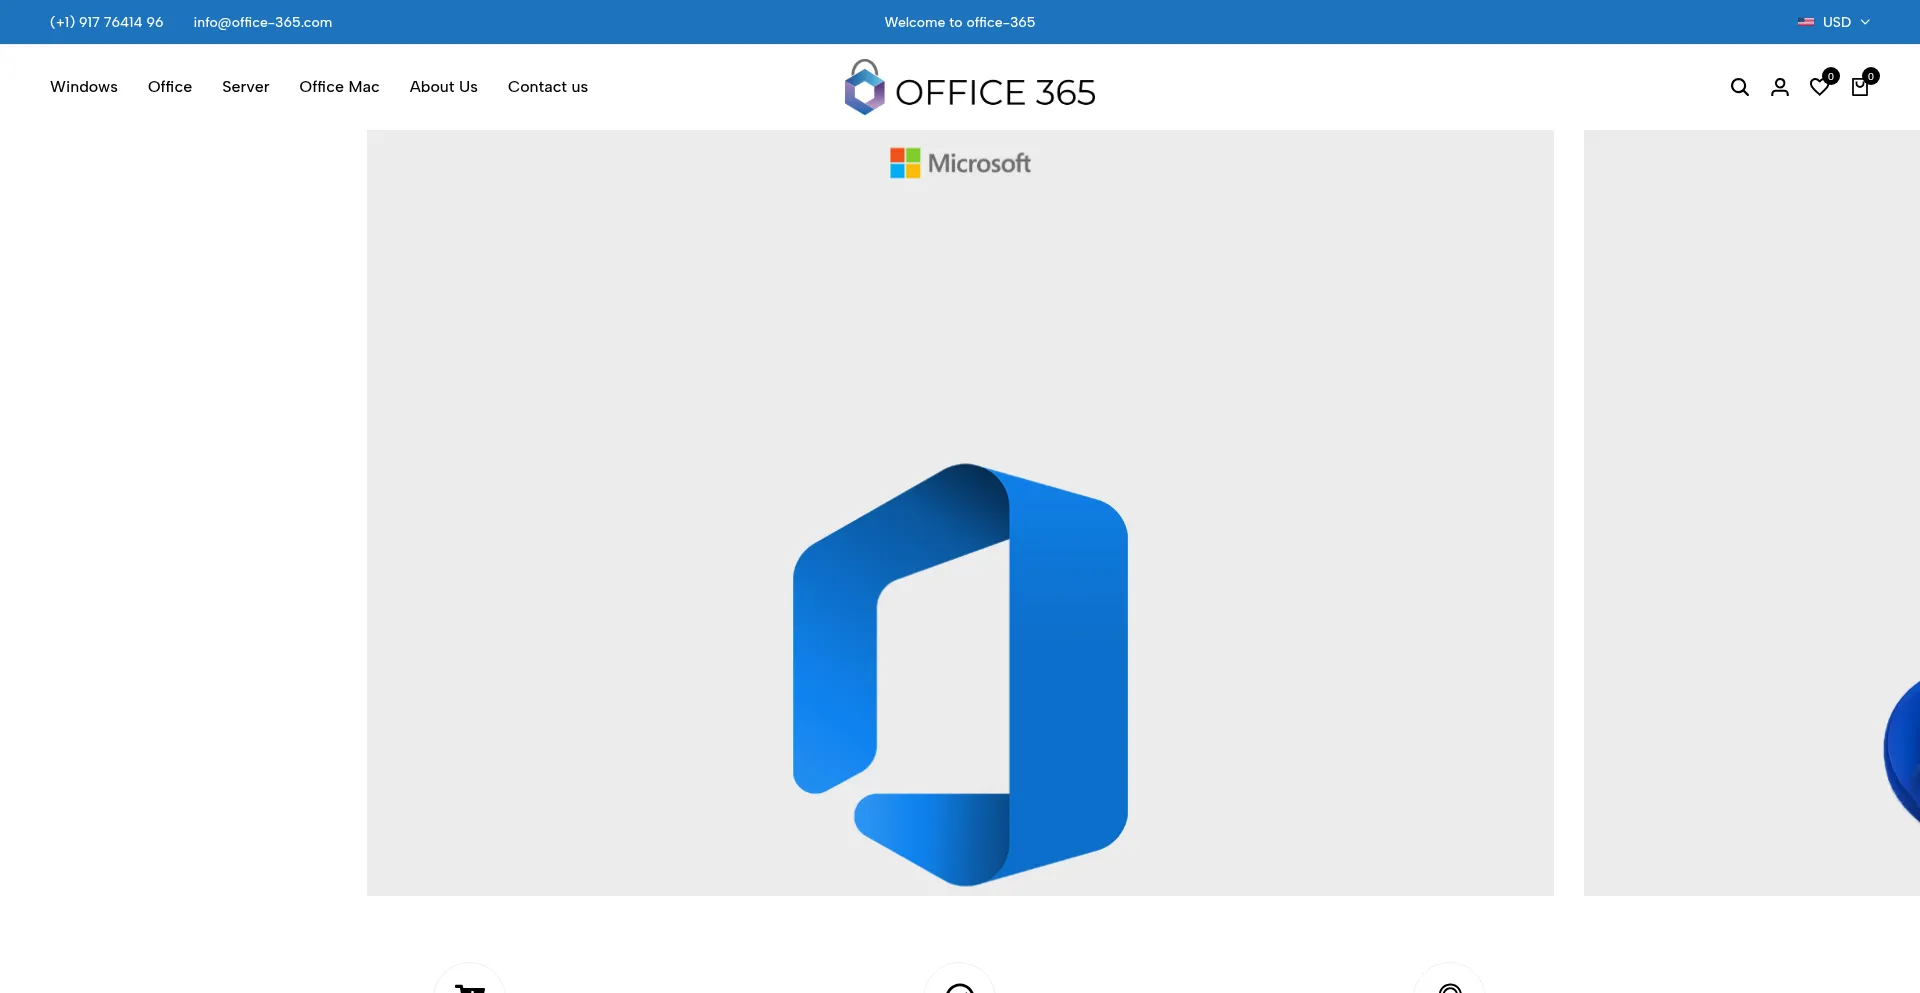Open the Office menu item
1920x993 pixels.
[170, 87]
